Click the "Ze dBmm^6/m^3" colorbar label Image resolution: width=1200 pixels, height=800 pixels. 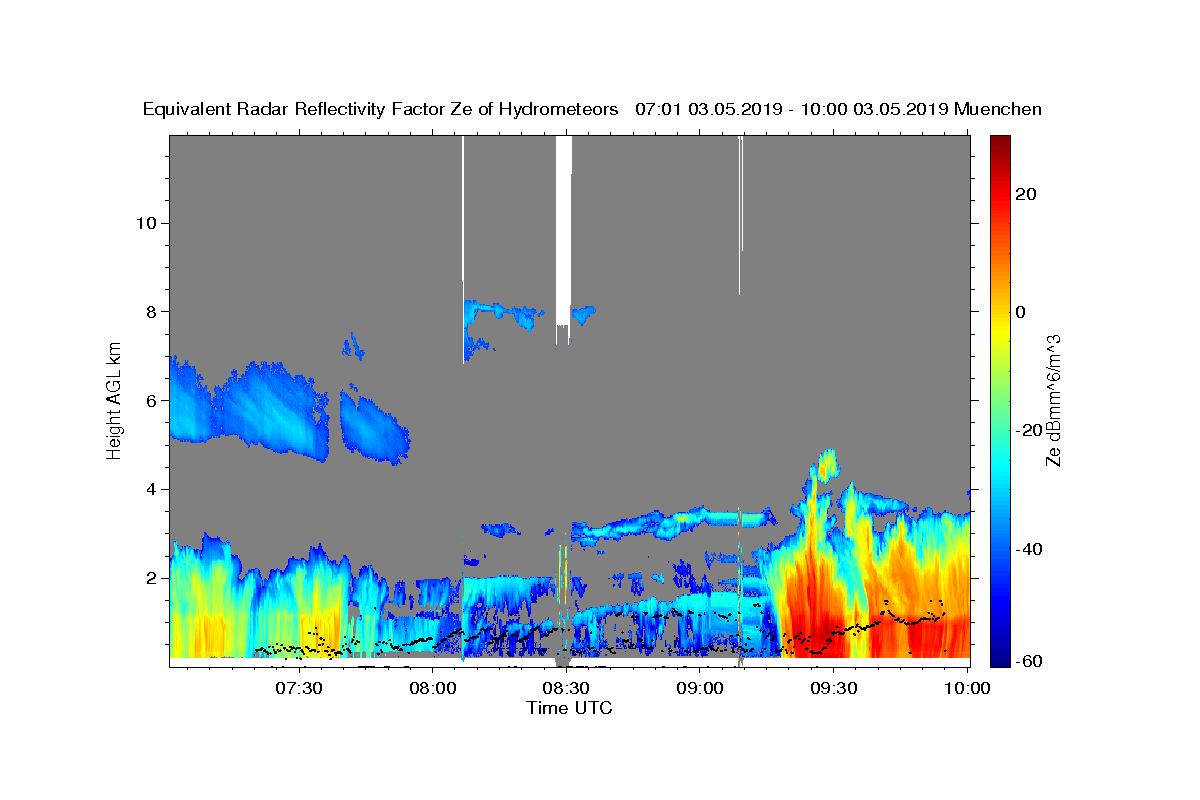coord(1053,401)
